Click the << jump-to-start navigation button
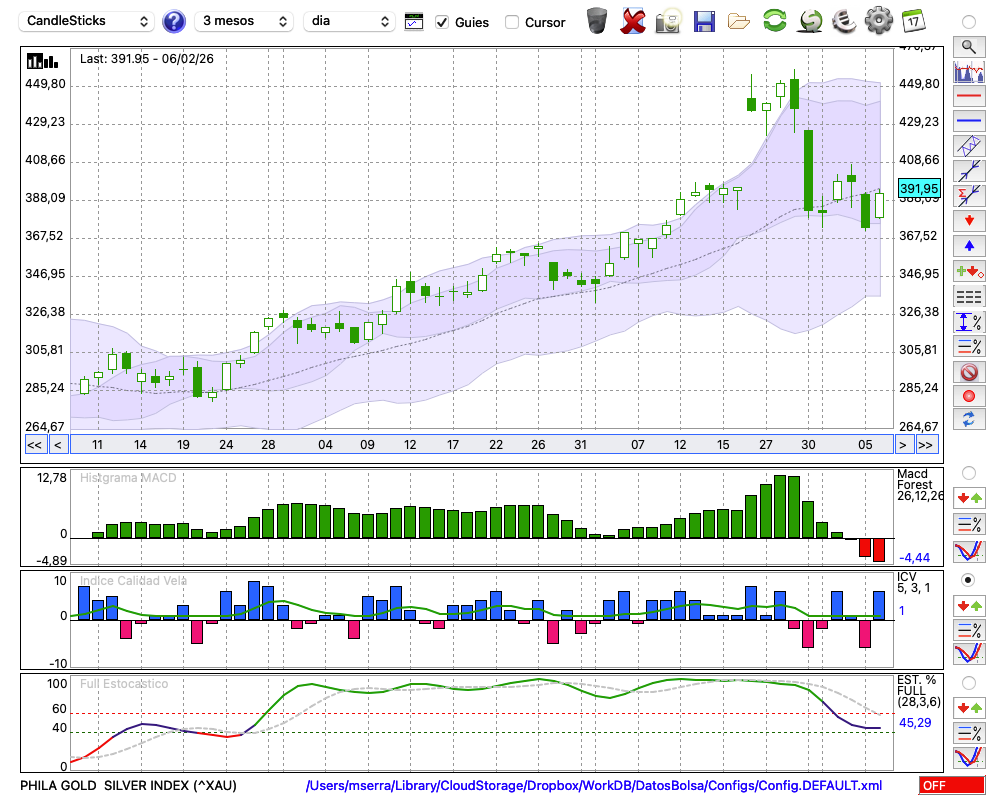1000x800 pixels. pyautogui.click(x=34, y=444)
